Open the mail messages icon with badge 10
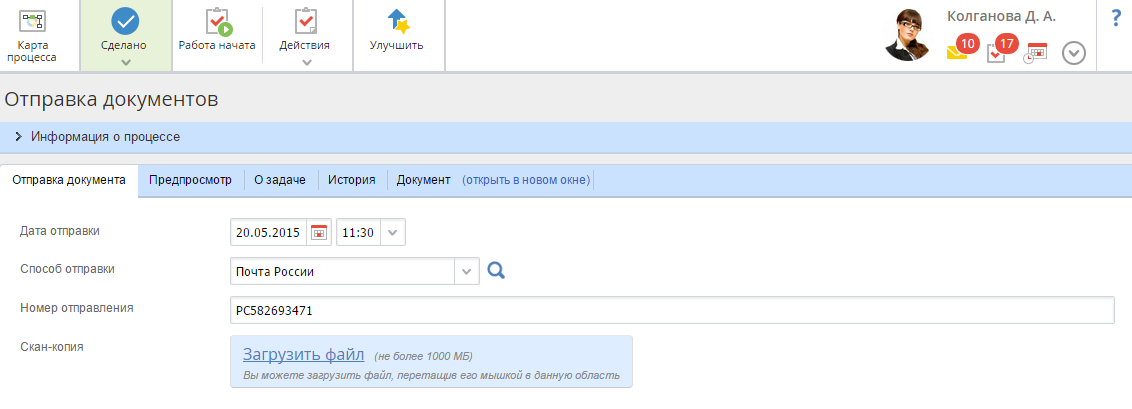The height and width of the screenshot is (409, 1132). click(x=958, y=52)
